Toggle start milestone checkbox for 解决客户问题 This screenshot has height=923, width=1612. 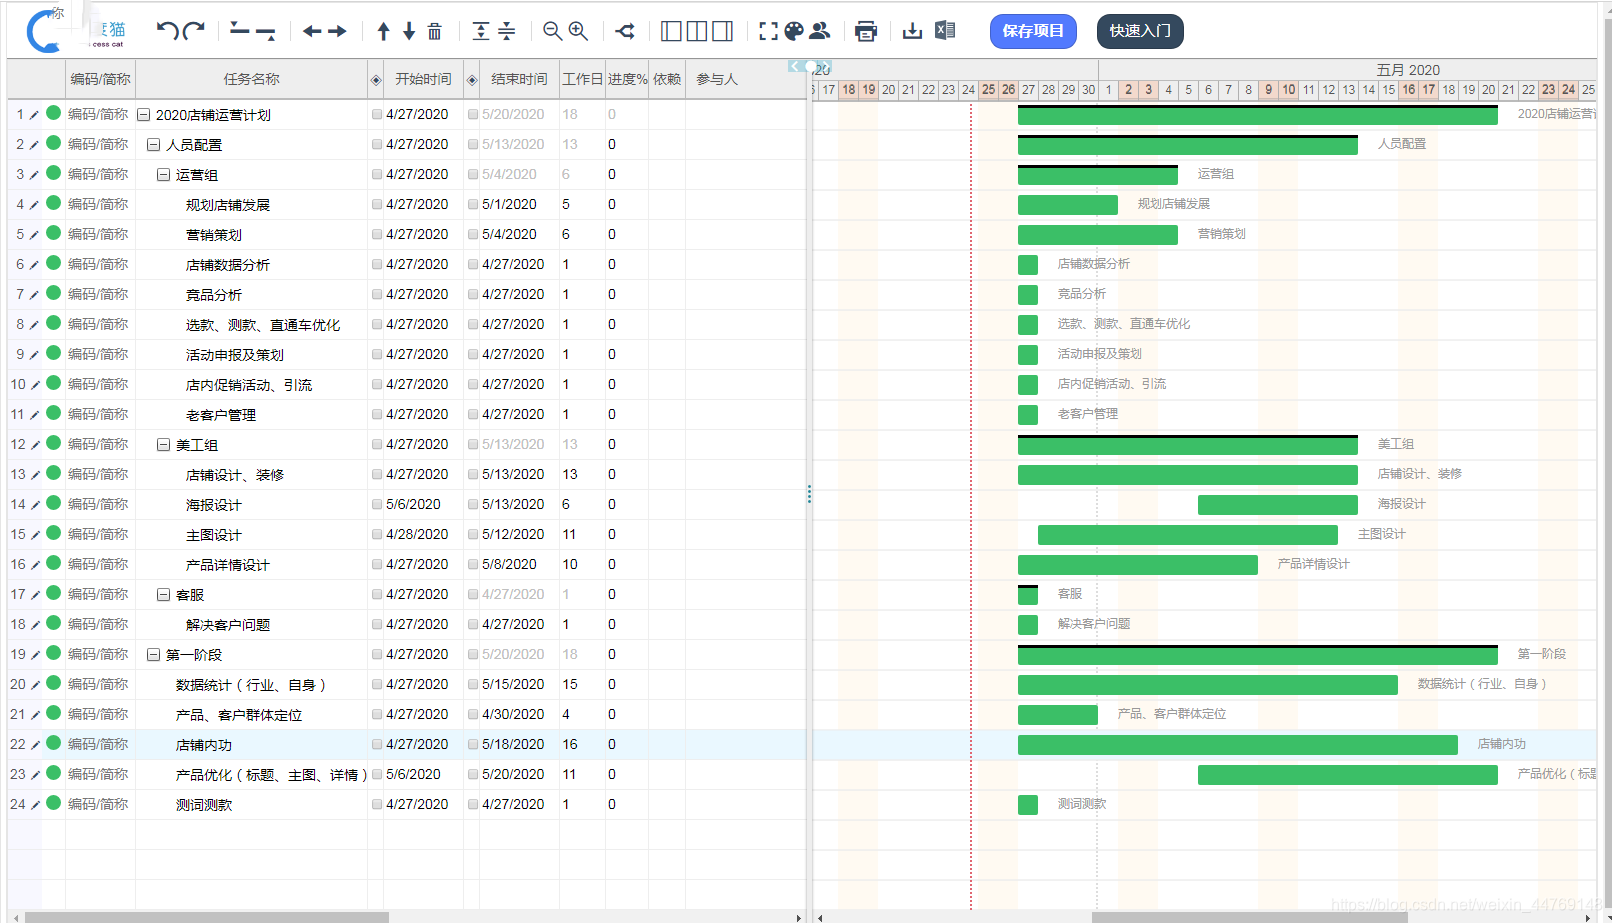pos(377,625)
